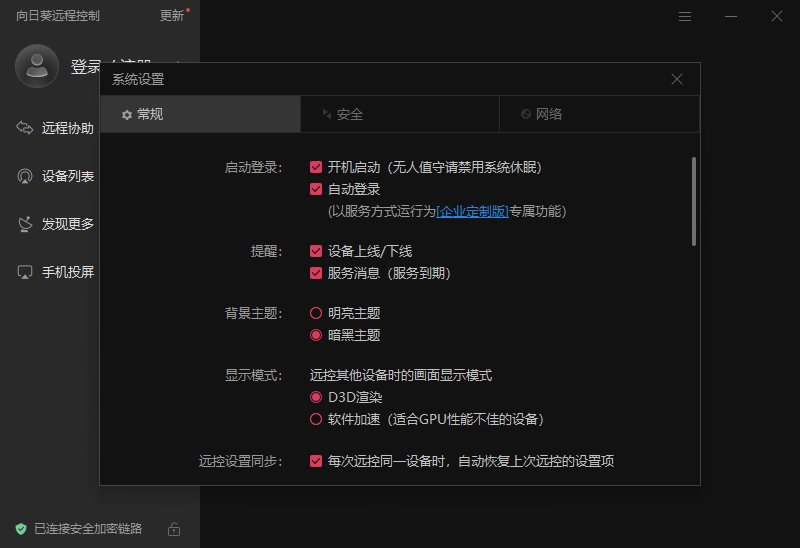Click 提醒 label
The height and width of the screenshot is (548, 800).
pos(266,251)
